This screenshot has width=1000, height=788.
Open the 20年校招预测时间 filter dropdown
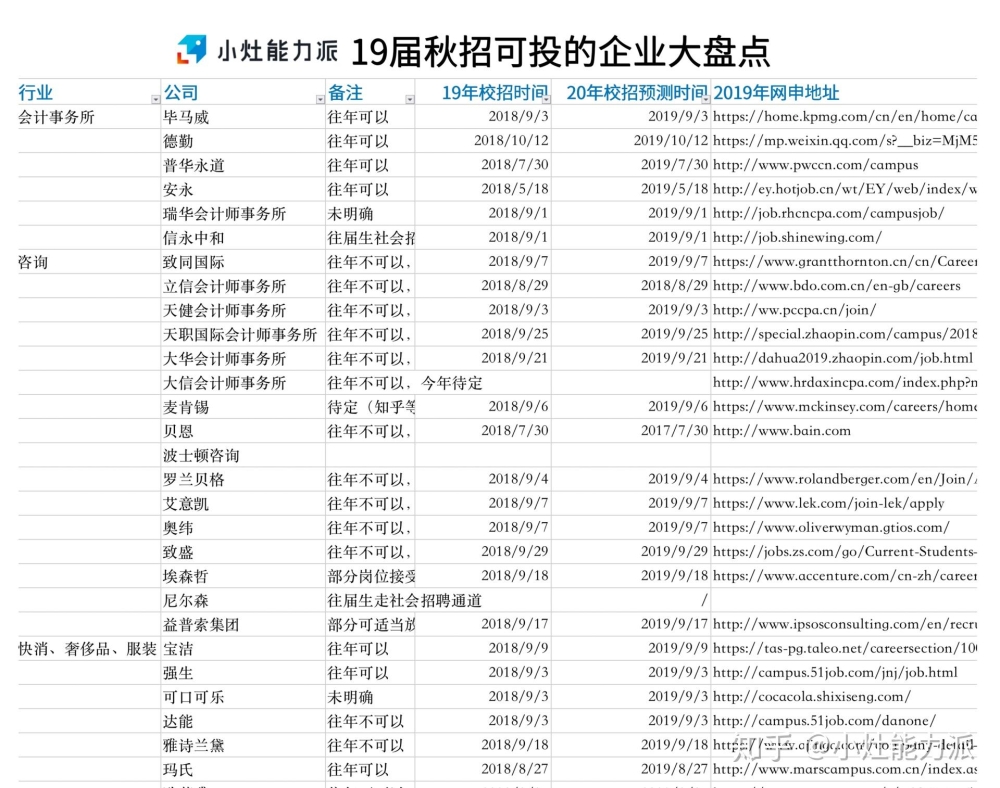coord(705,99)
